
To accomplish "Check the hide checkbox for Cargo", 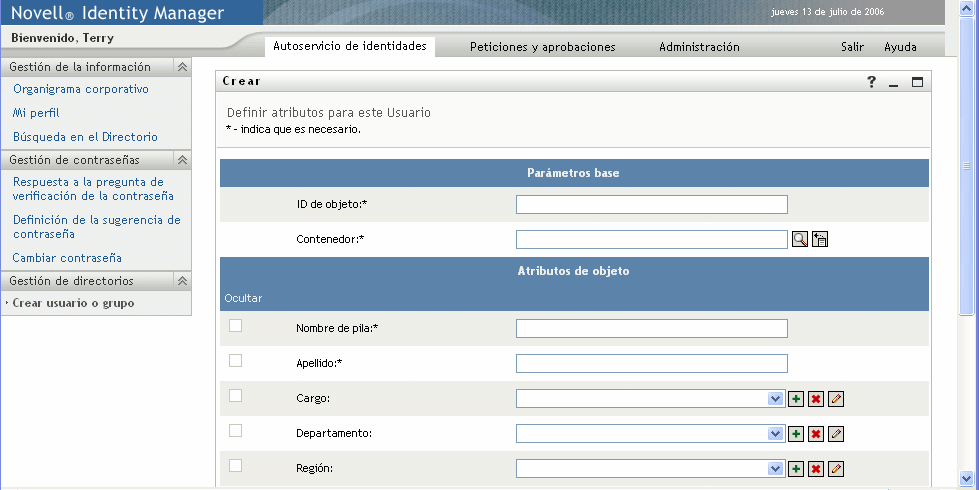I will click(236, 395).
